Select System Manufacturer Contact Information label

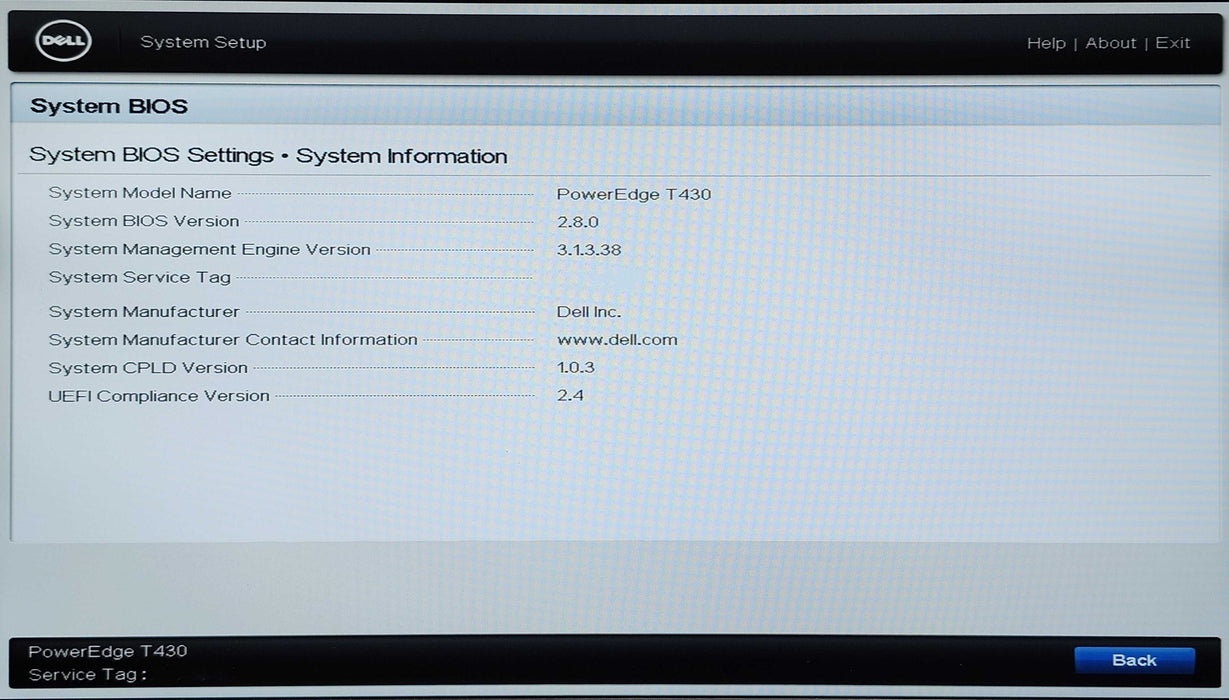(233, 340)
